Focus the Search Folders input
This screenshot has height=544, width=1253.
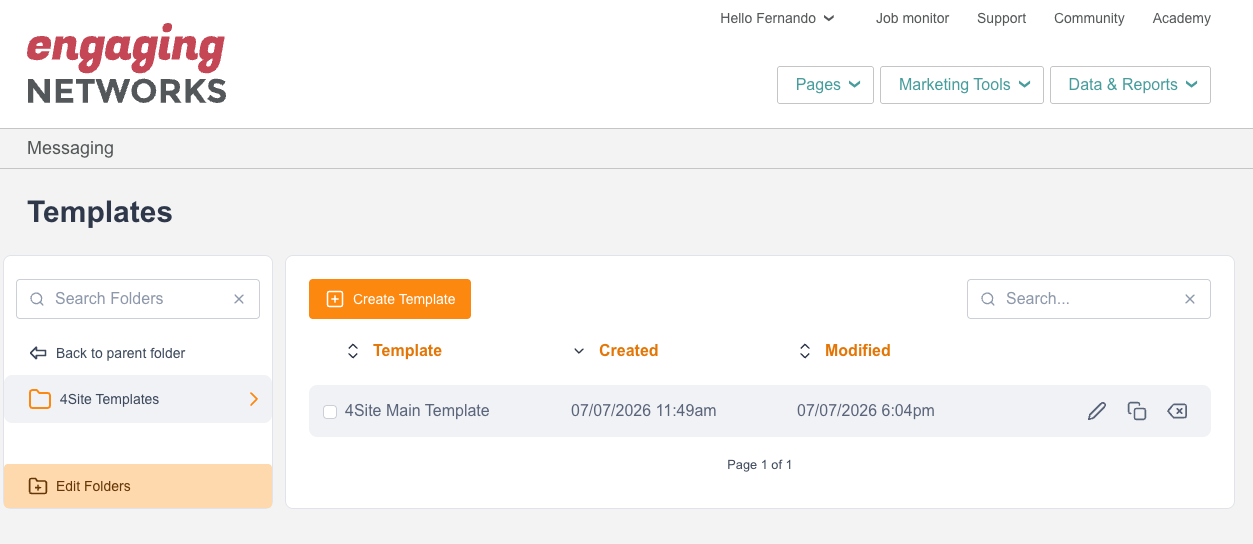click(138, 299)
